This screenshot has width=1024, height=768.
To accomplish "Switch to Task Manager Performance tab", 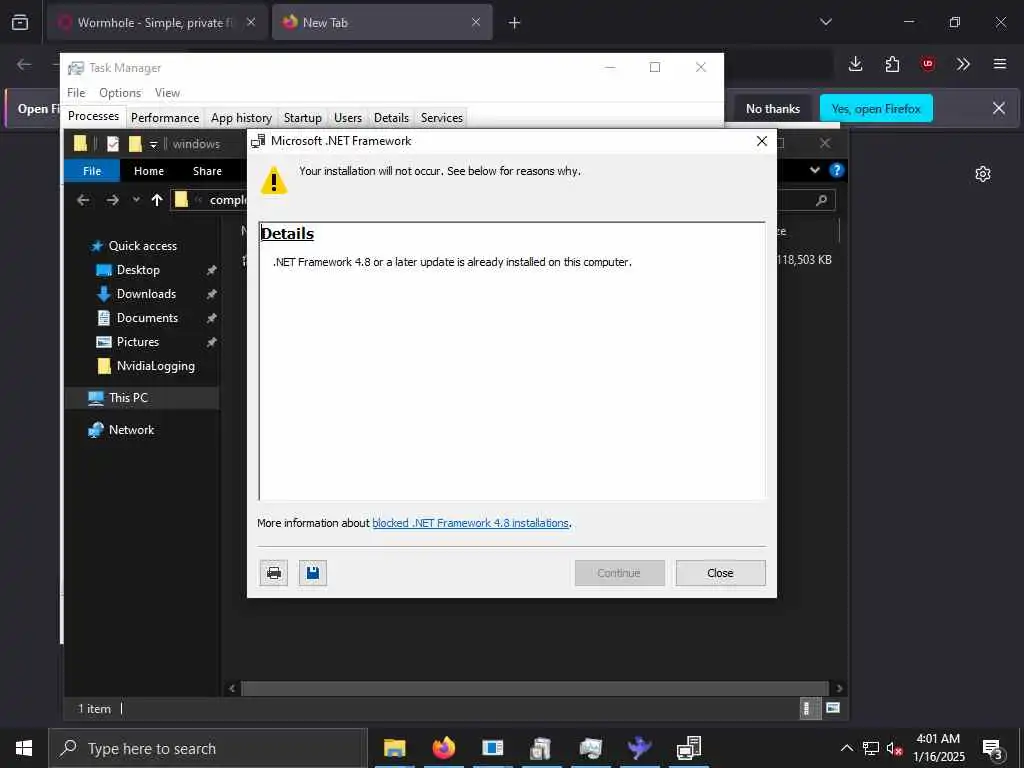I will click(165, 118).
